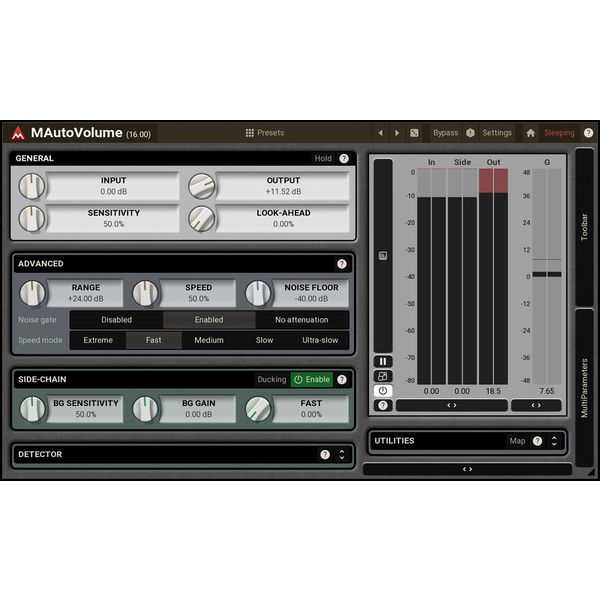Expand the Utilities panel

pyautogui.click(x=554, y=441)
